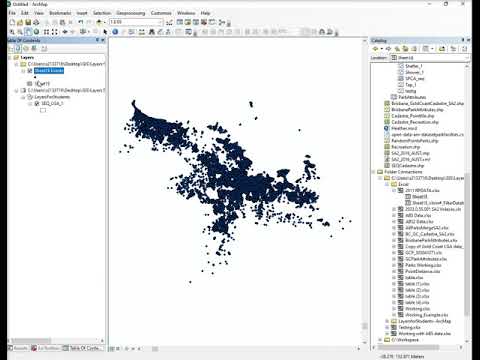Open the map scale dropdown arrow

pos(160,22)
